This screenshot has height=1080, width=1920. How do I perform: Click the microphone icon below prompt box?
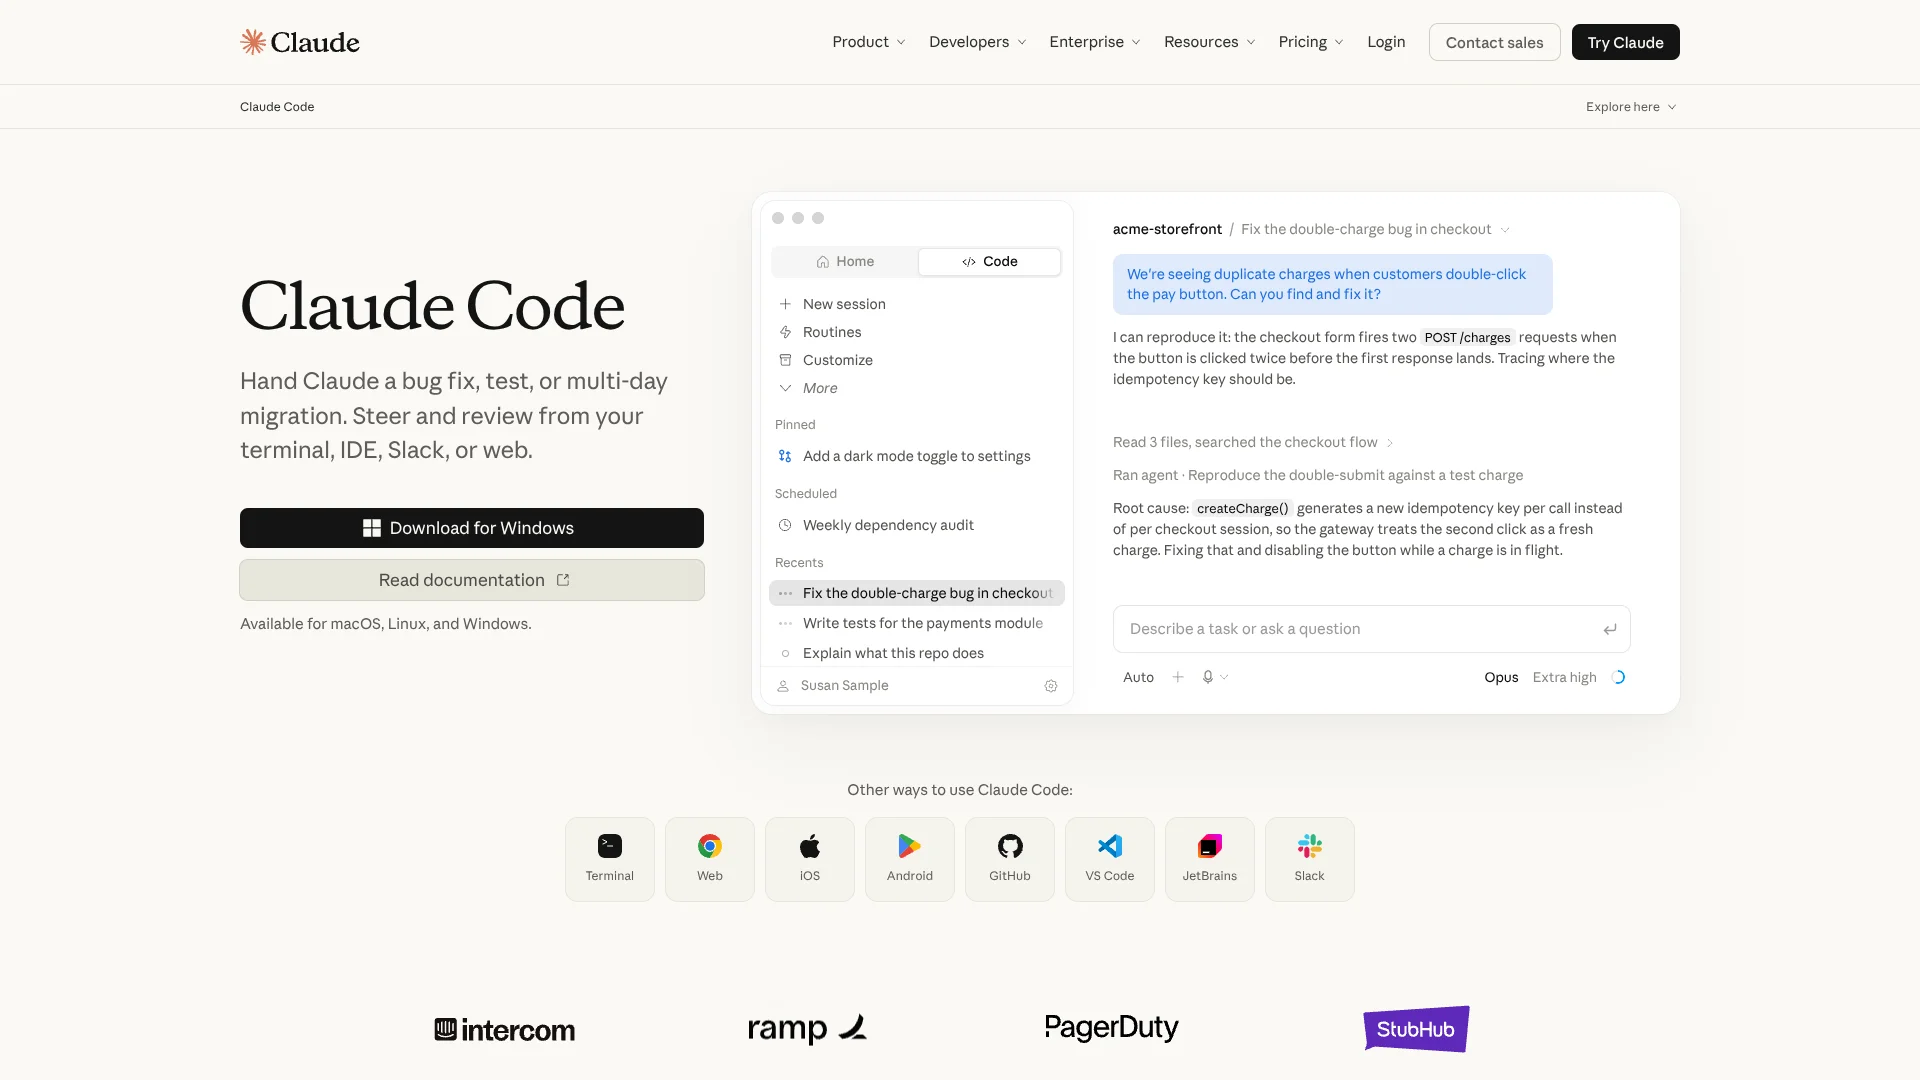[1208, 677]
